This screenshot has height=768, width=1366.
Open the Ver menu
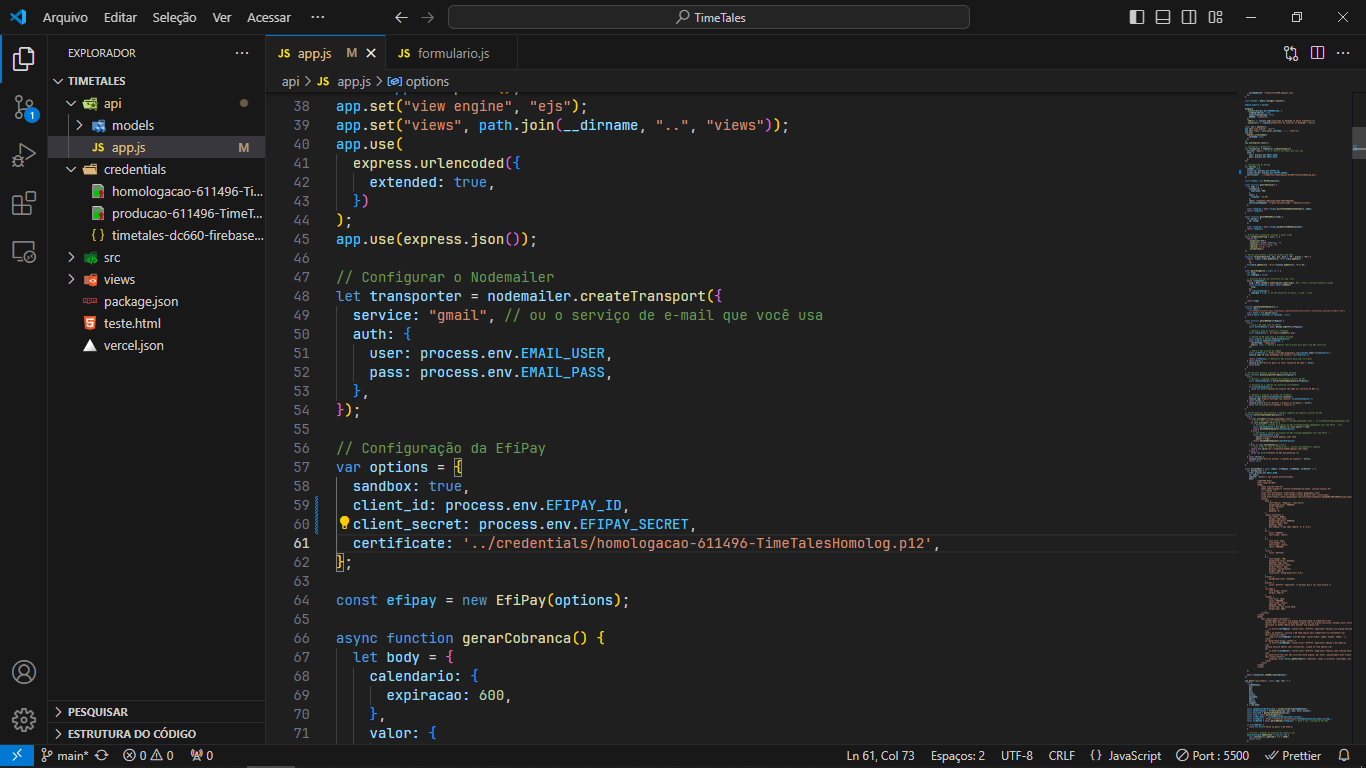pyautogui.click(x=222, y=17)
